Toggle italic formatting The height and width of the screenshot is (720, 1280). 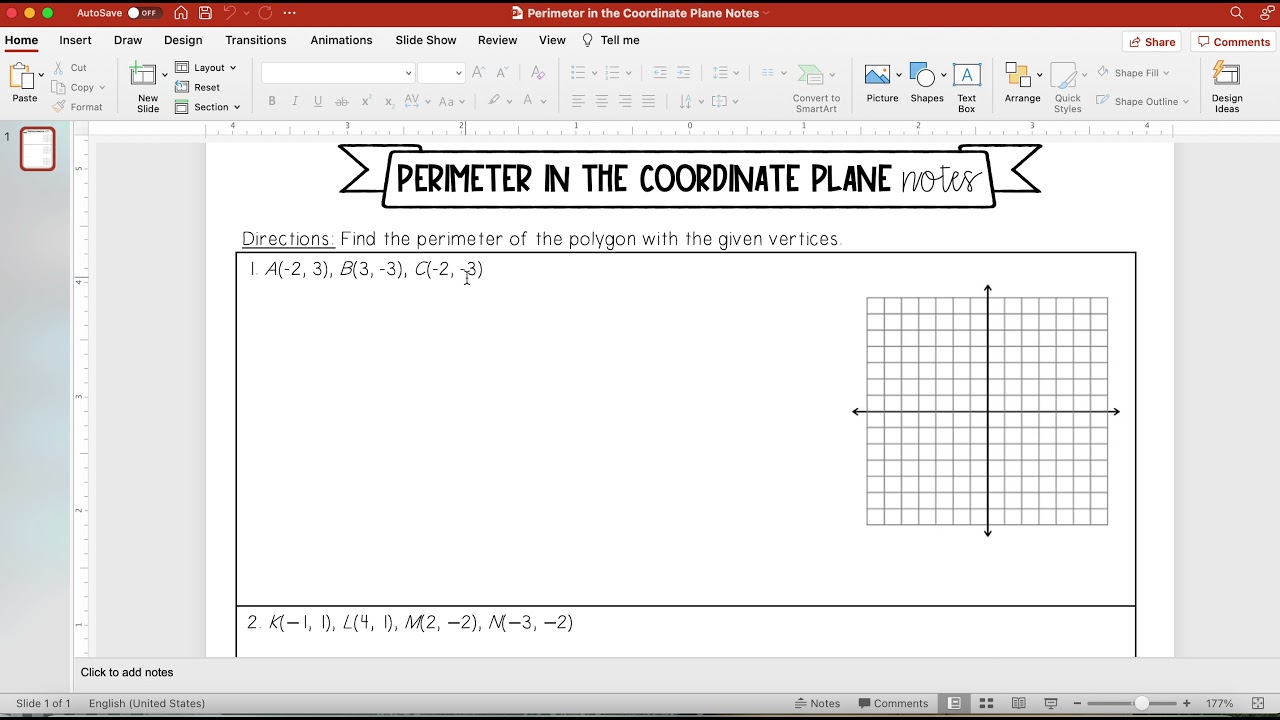pos(295,101)
